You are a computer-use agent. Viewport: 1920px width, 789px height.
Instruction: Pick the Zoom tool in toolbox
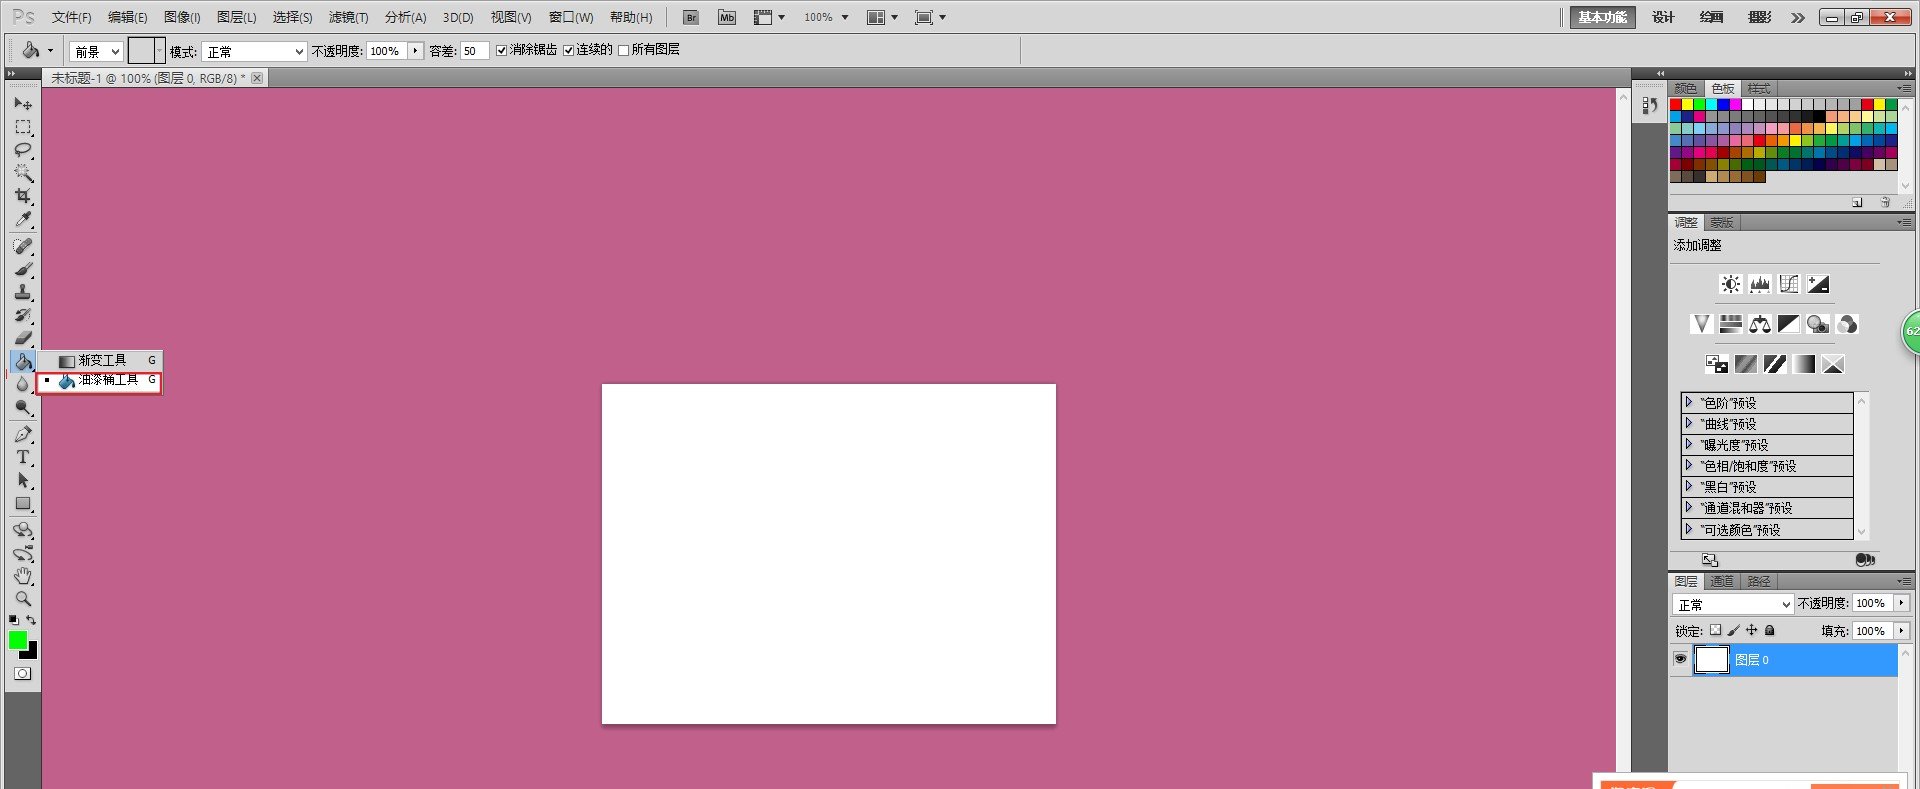tap(23, 599)
